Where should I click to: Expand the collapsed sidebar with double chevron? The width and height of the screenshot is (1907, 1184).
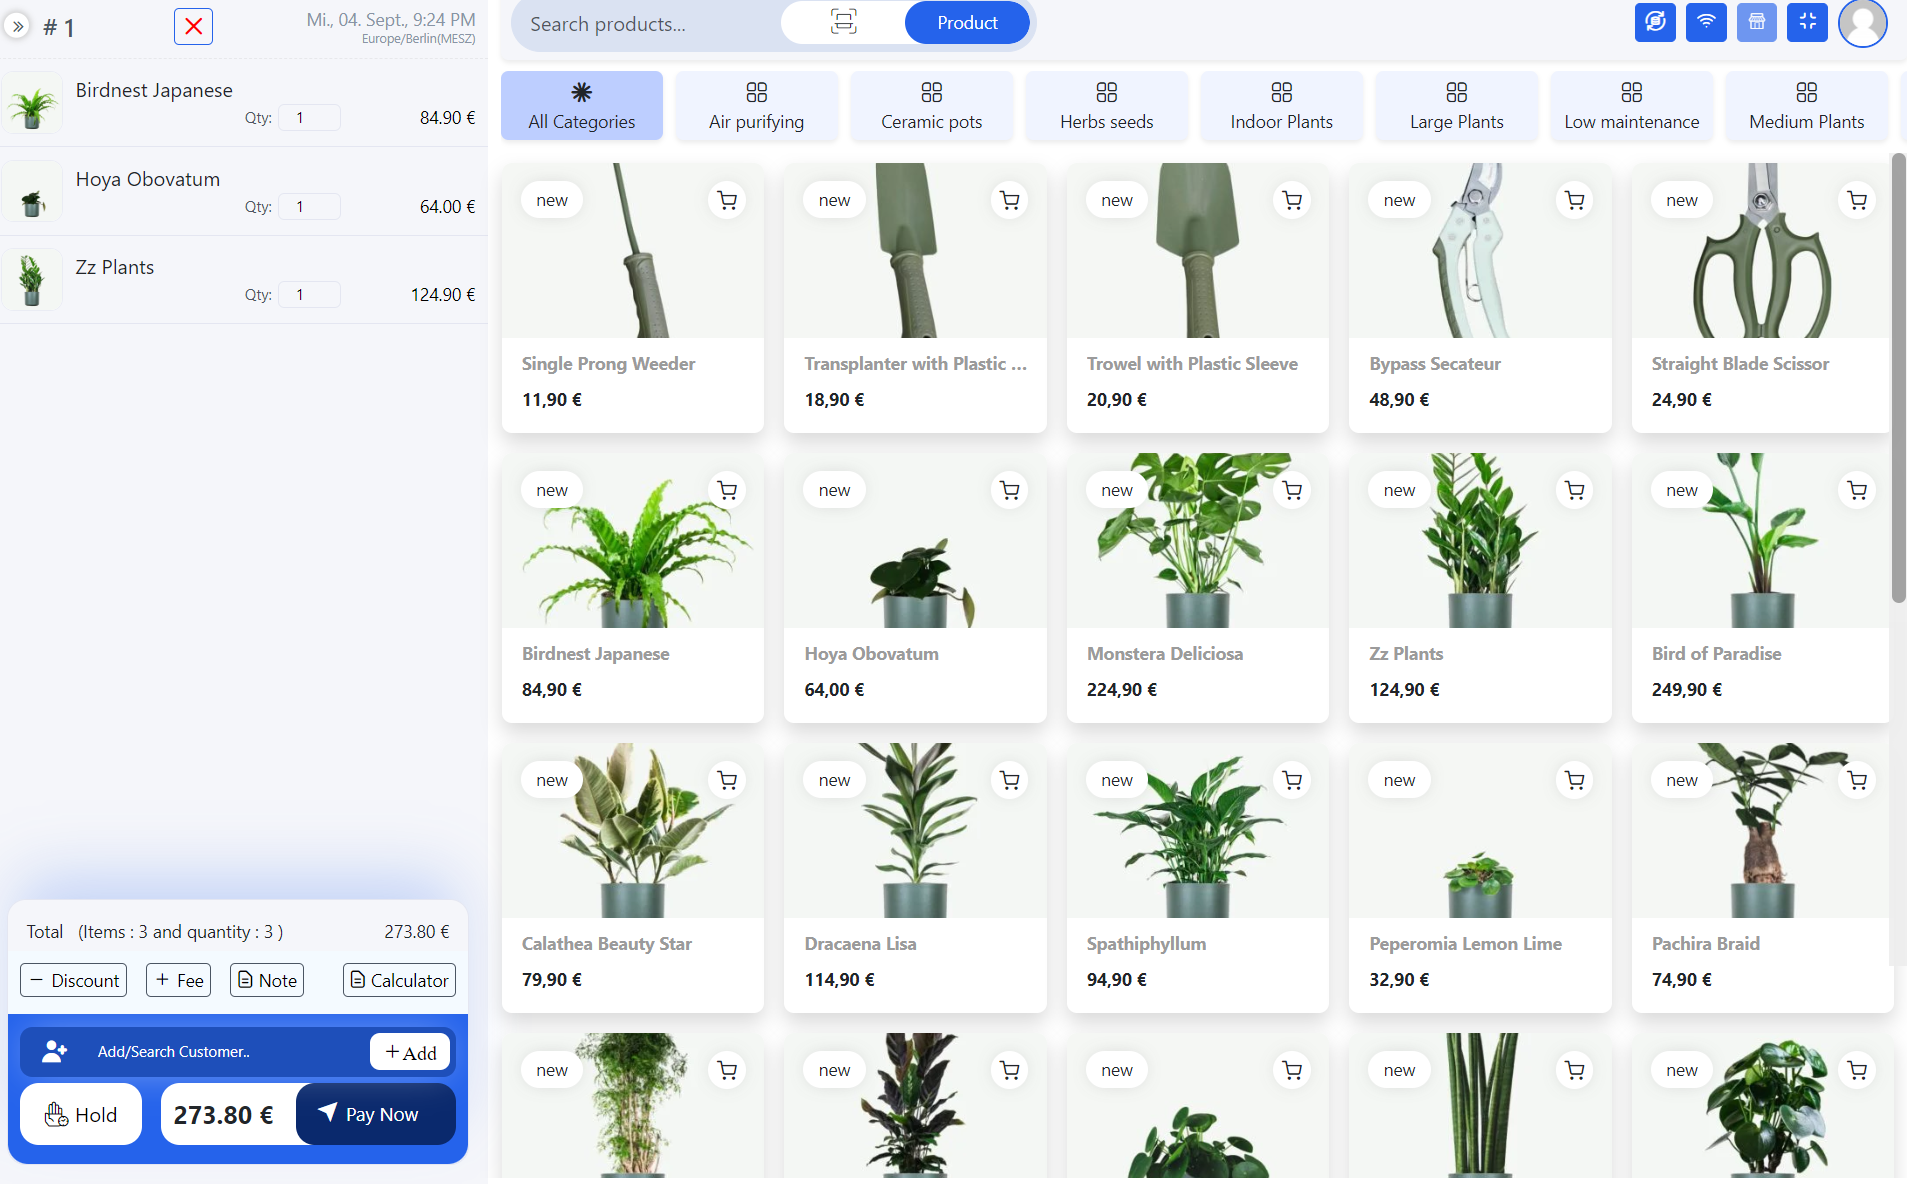pos(18,27)
